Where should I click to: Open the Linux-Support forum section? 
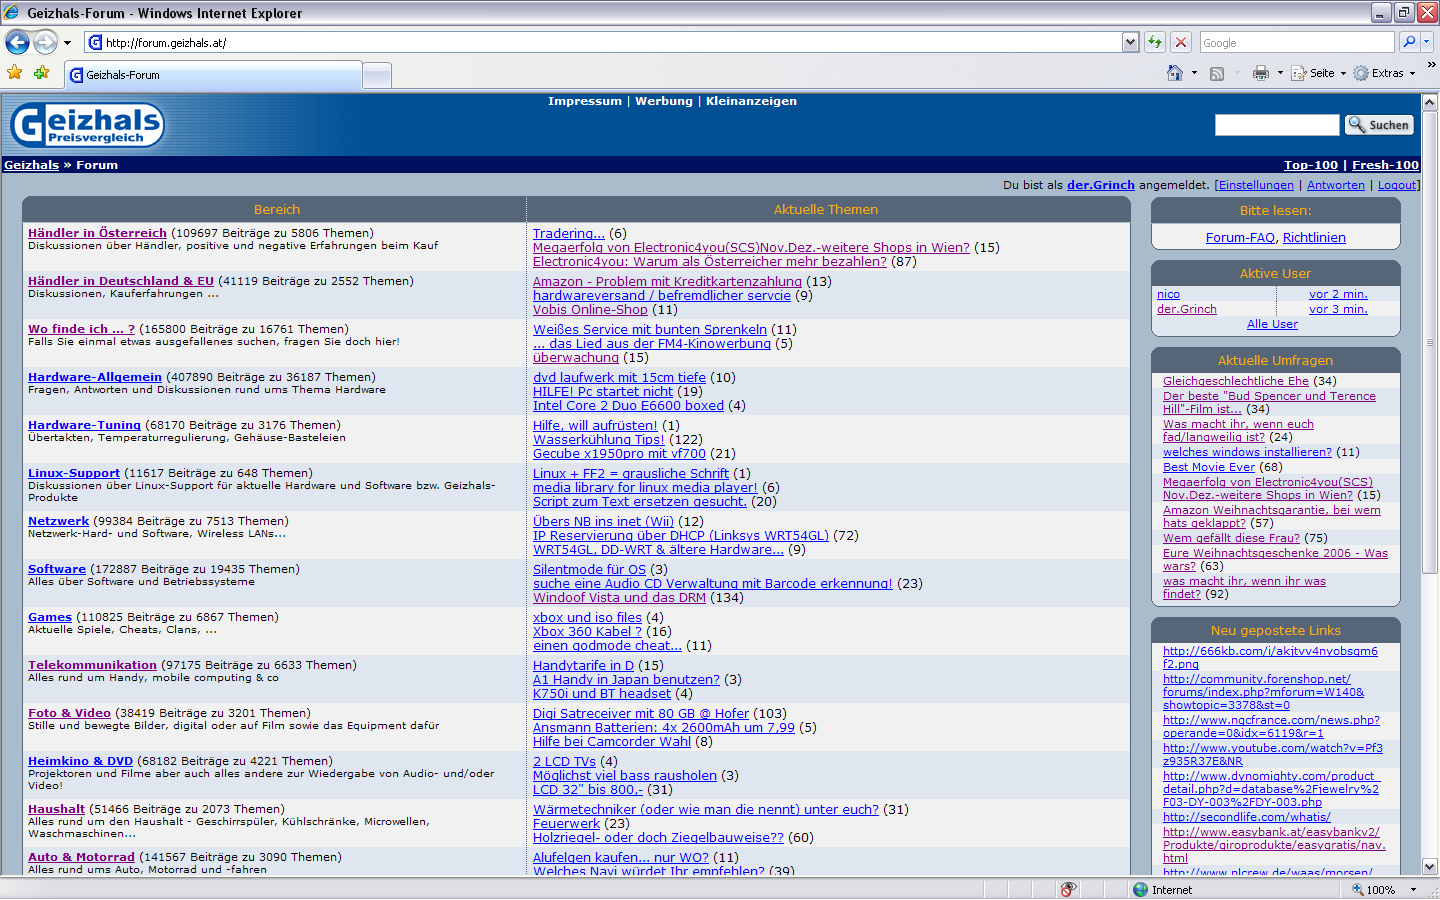tap(74, 473)
